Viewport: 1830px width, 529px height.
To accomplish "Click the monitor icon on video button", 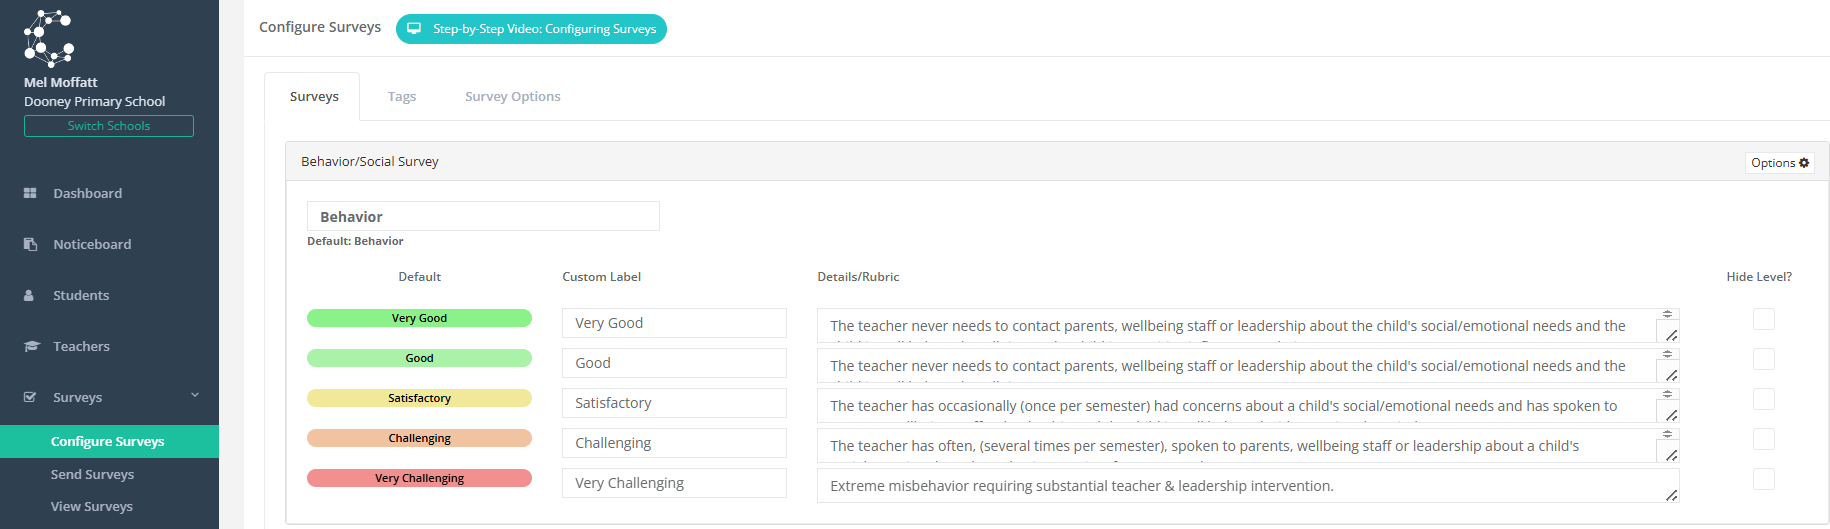I will click(x=414, y=29).
